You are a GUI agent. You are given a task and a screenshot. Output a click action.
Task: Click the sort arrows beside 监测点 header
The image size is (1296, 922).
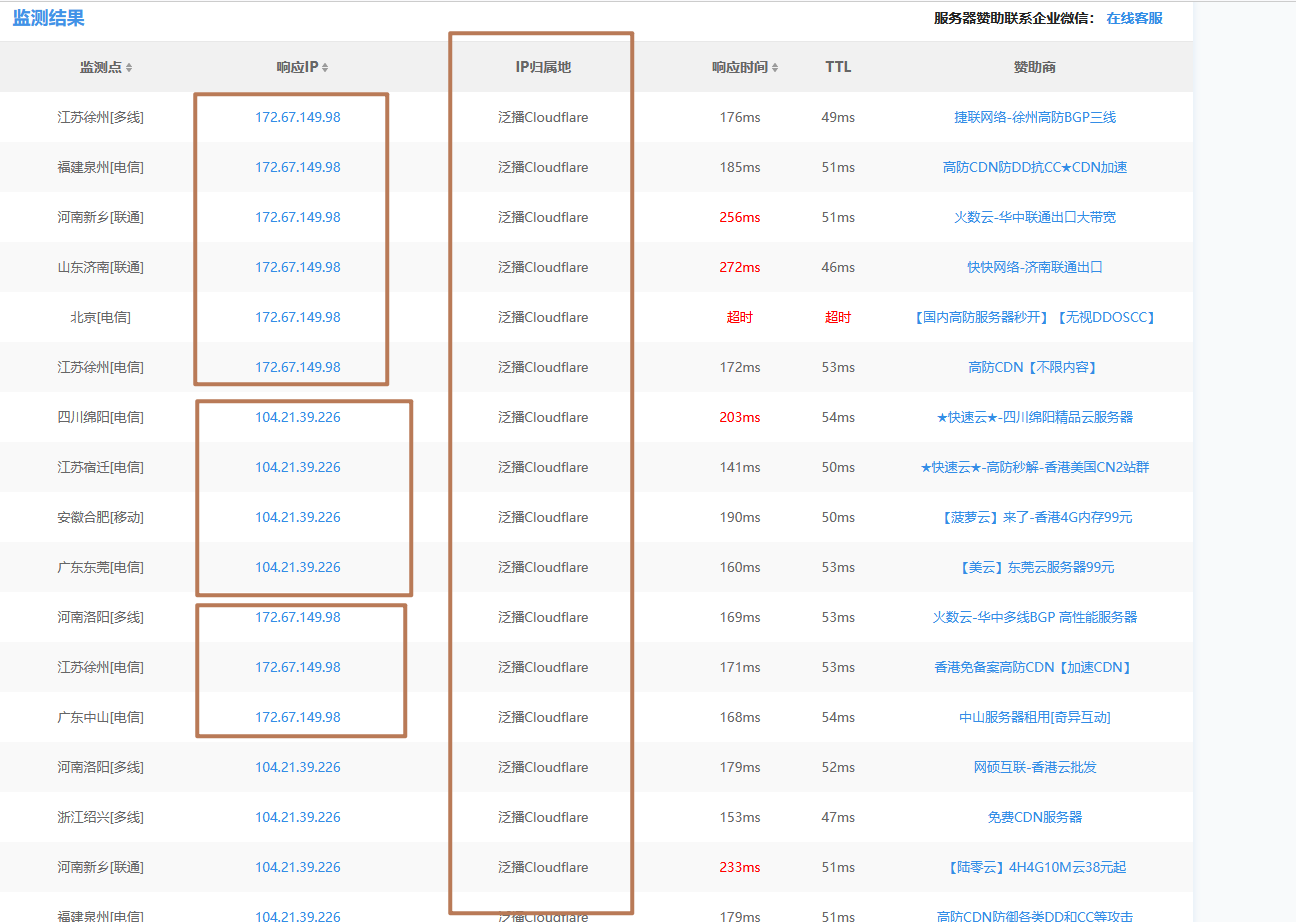click(x=129, y=68)
